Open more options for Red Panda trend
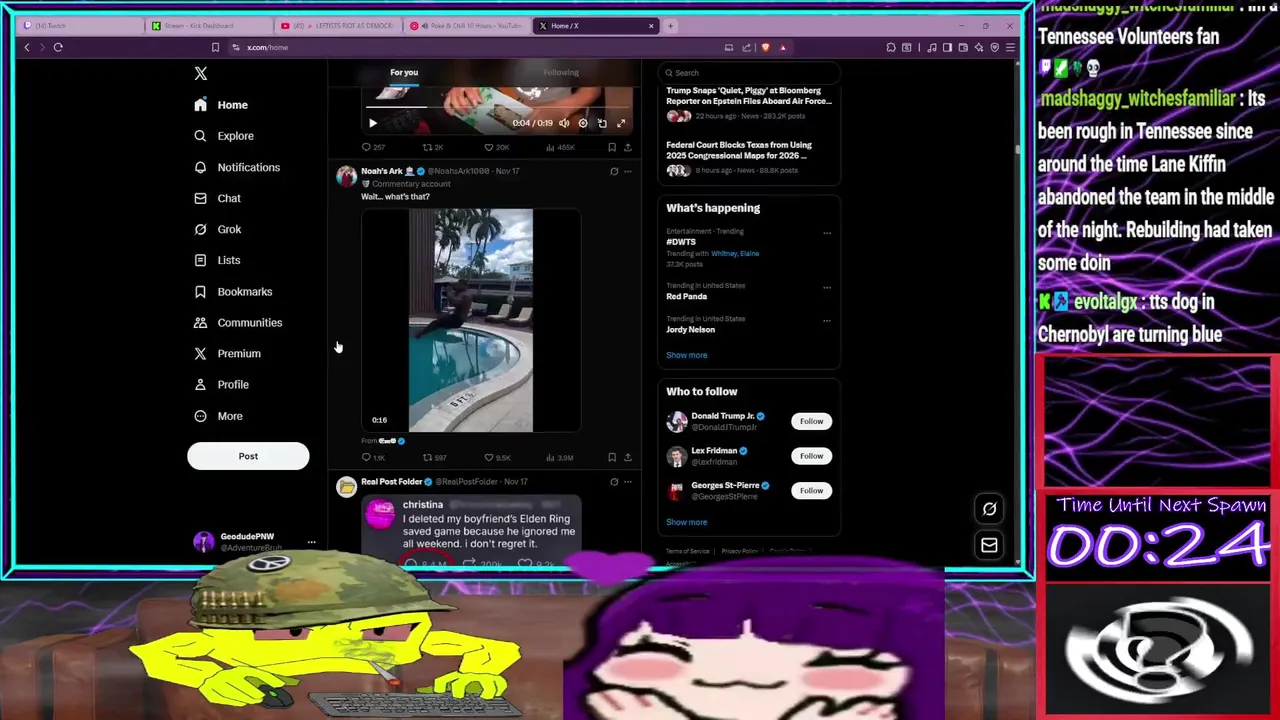This screenshot has width=1280, height=720. [827, 287]
